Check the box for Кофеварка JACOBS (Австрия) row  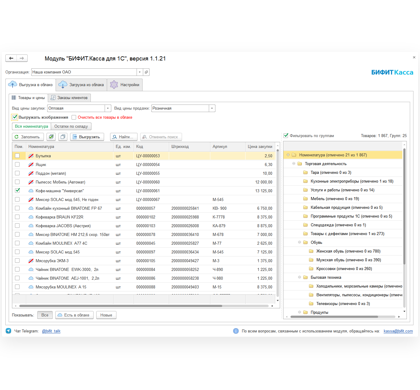pyautogui.click(x=17, y=226)
